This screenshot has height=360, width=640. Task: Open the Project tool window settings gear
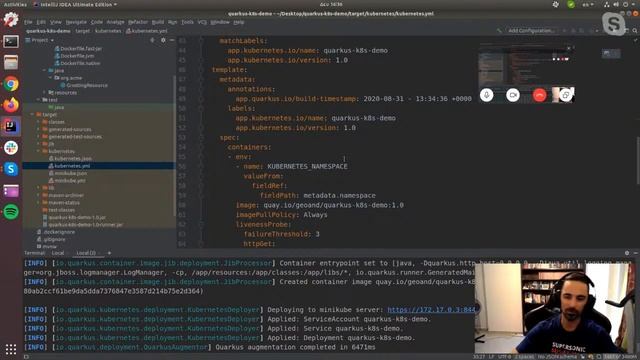(163, 40)
